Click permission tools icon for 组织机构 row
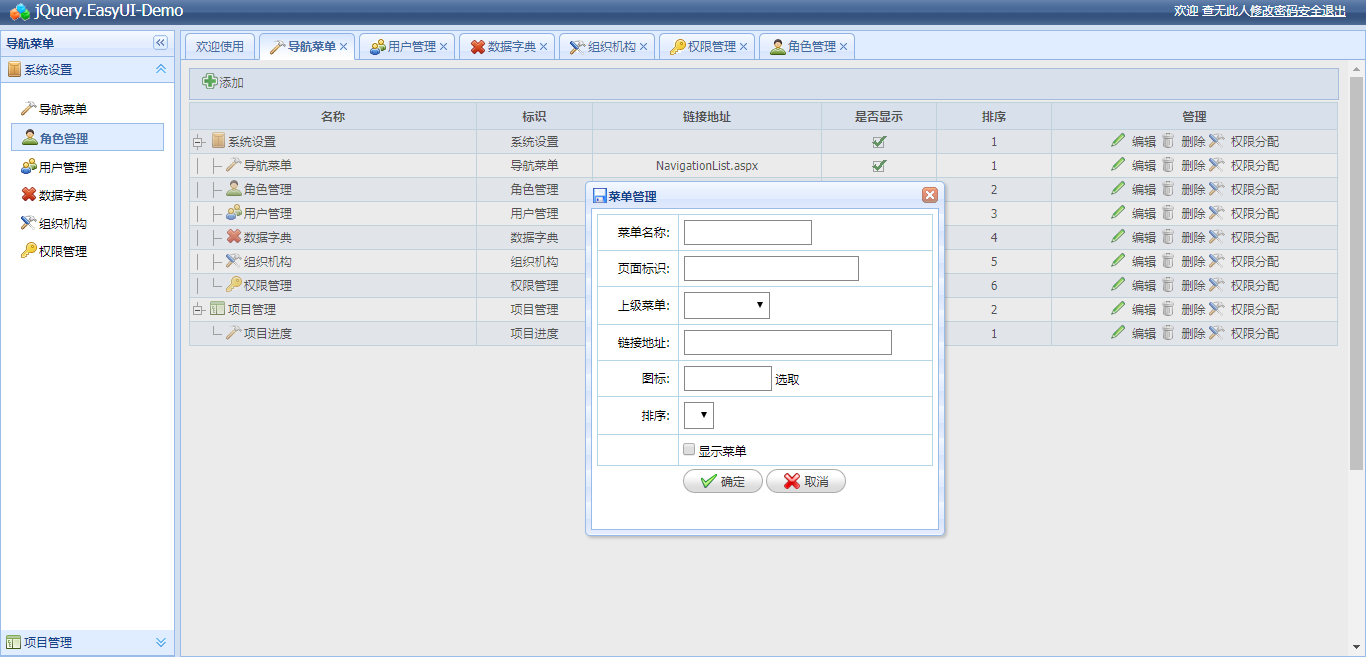 coord(1217,261)
